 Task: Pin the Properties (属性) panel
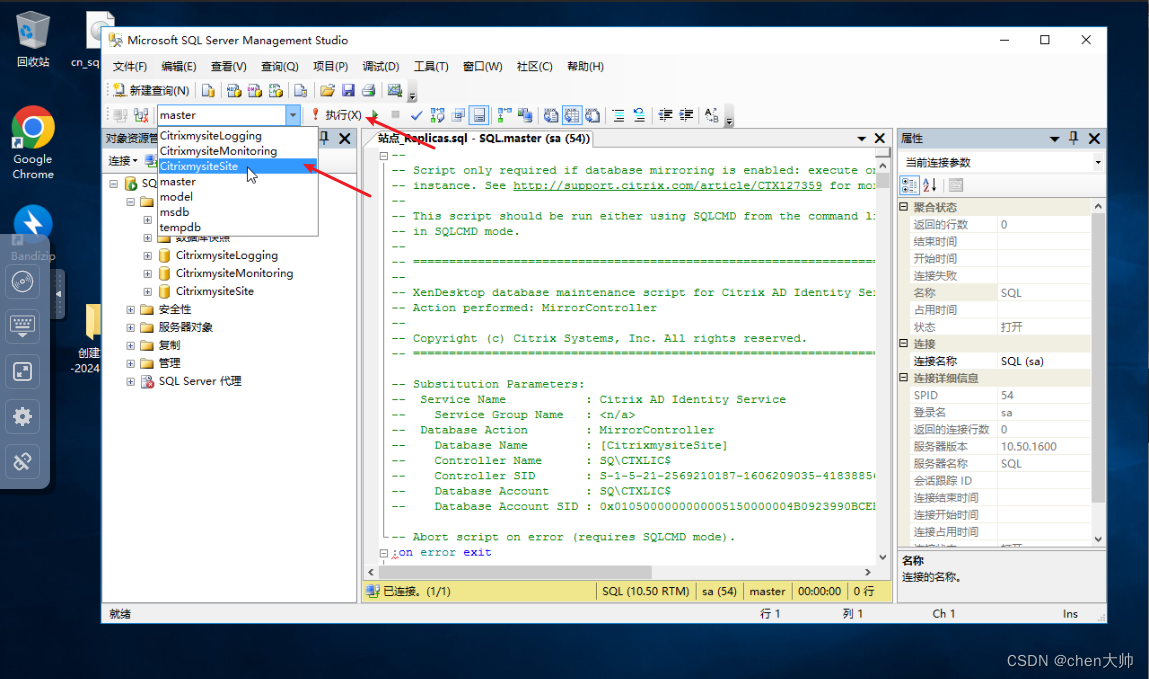click(1074, 138)
